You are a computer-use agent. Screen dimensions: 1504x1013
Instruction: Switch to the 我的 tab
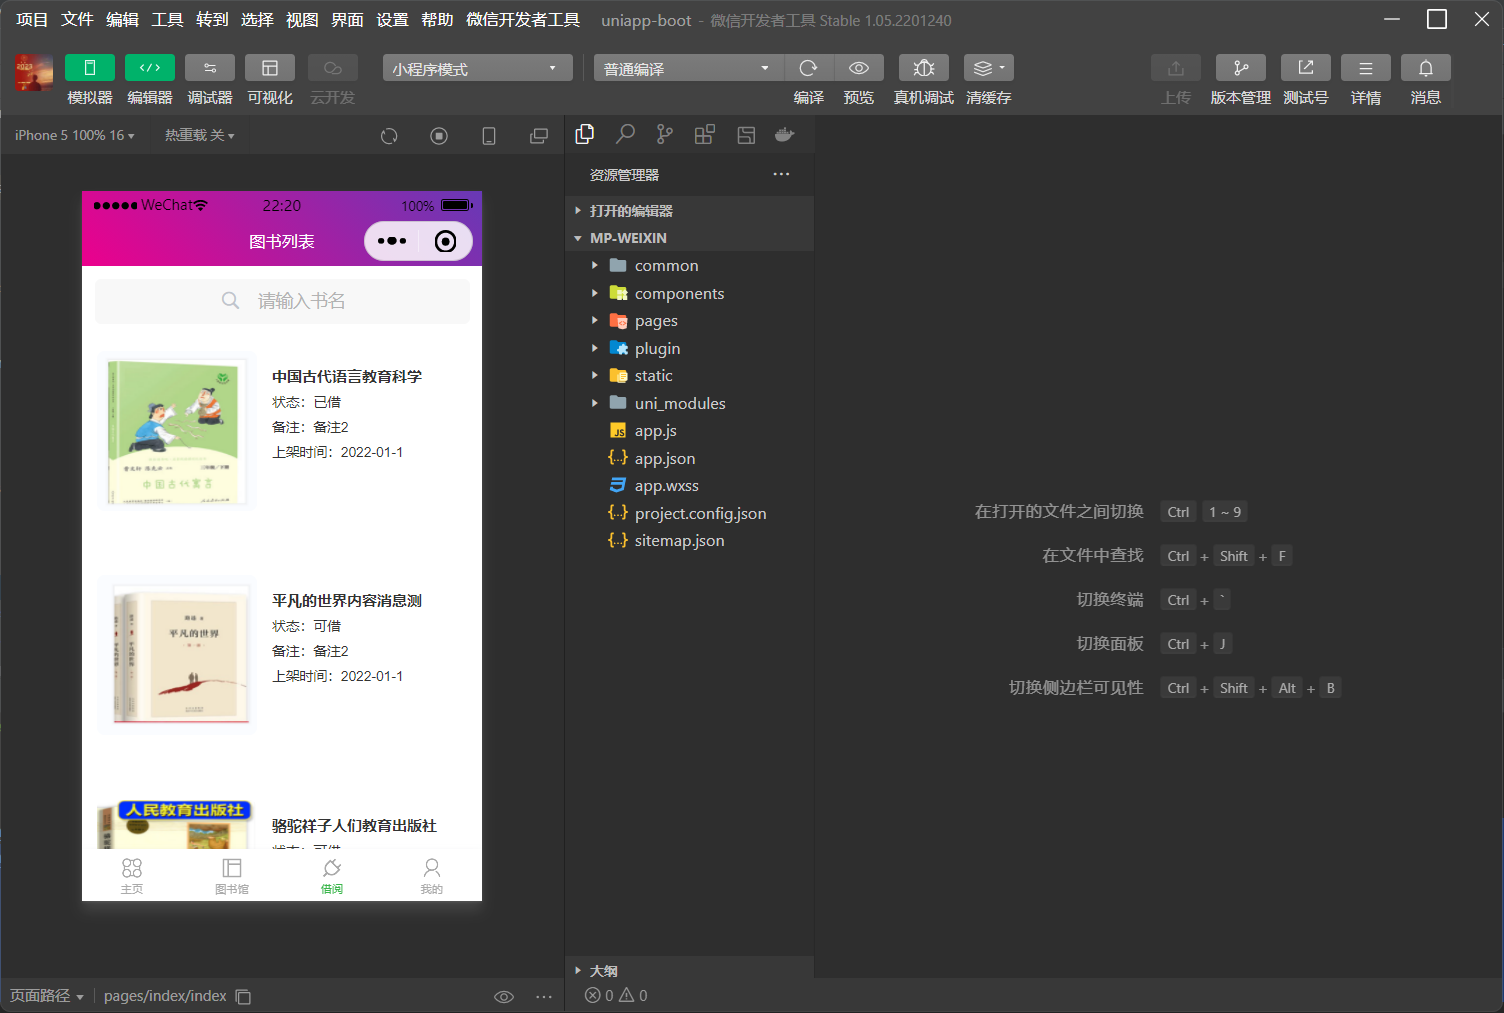(432, 875)
